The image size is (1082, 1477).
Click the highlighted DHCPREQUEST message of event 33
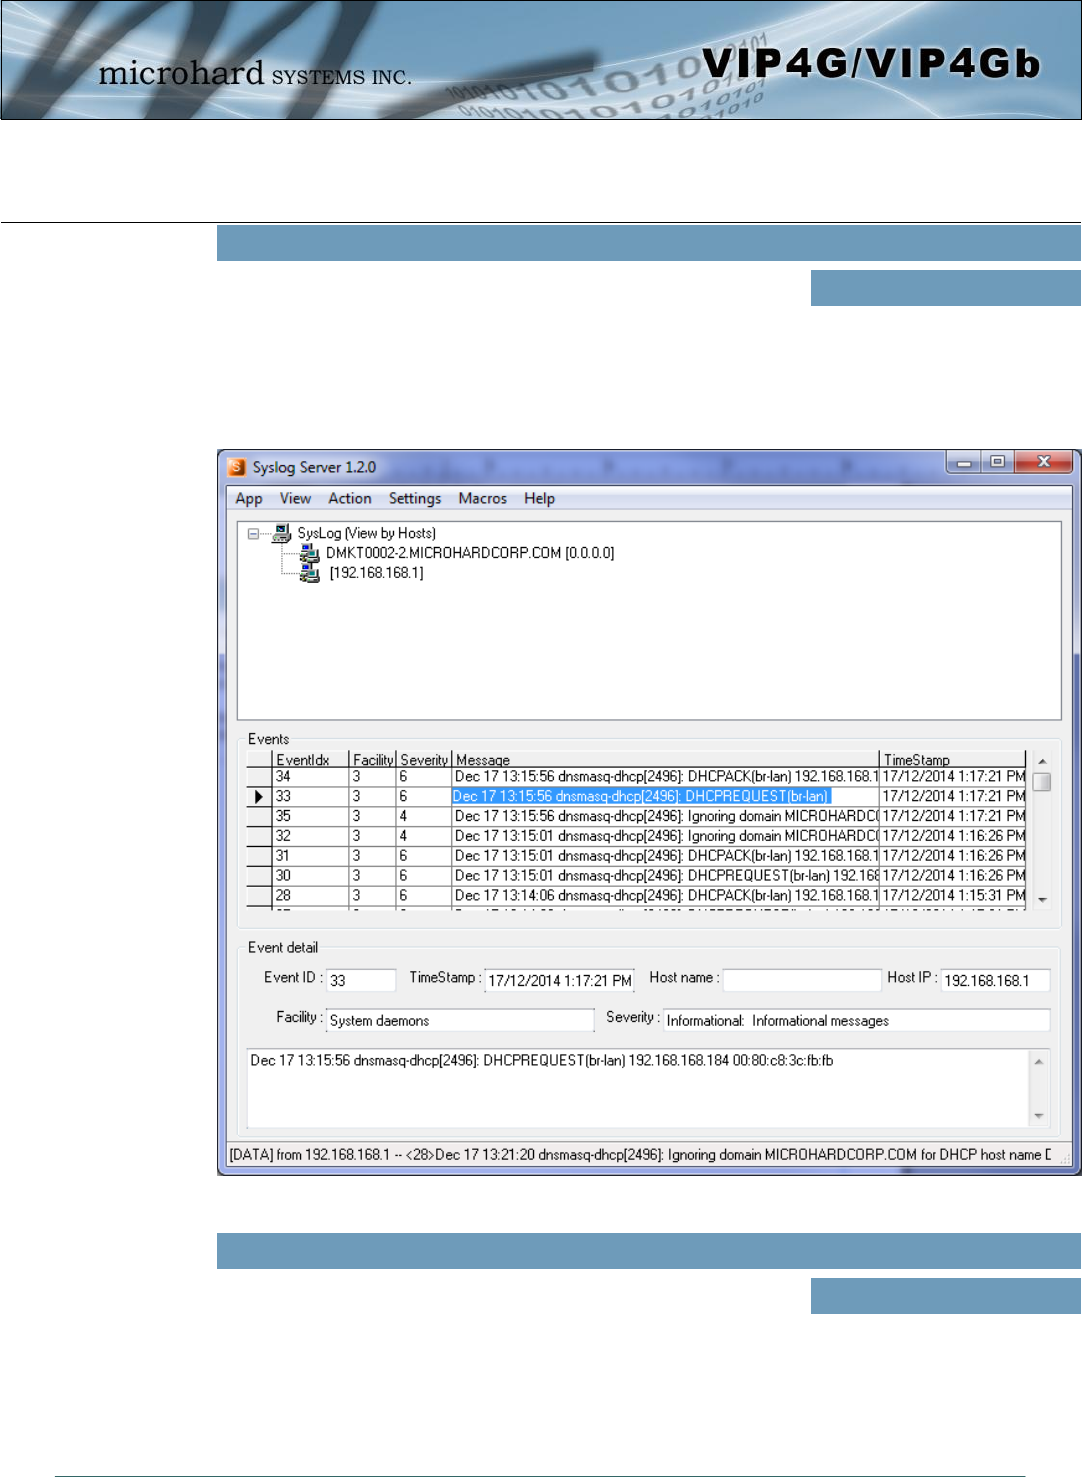tap(641, 797)
